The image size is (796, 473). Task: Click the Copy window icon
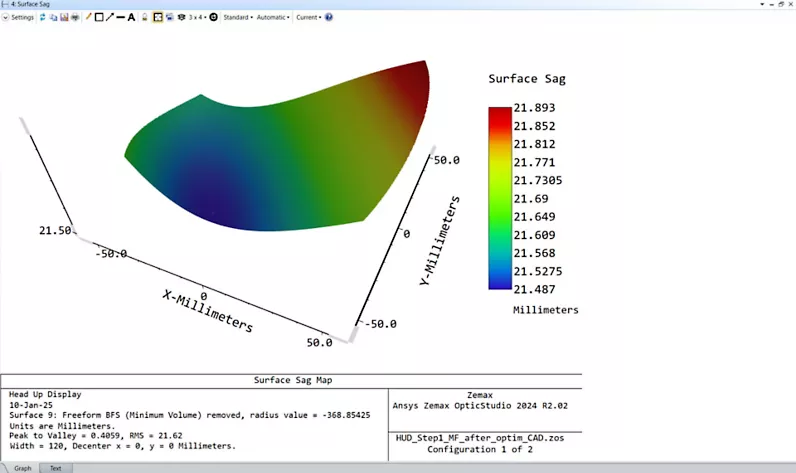pyautogui.click(x=53, y=17)
